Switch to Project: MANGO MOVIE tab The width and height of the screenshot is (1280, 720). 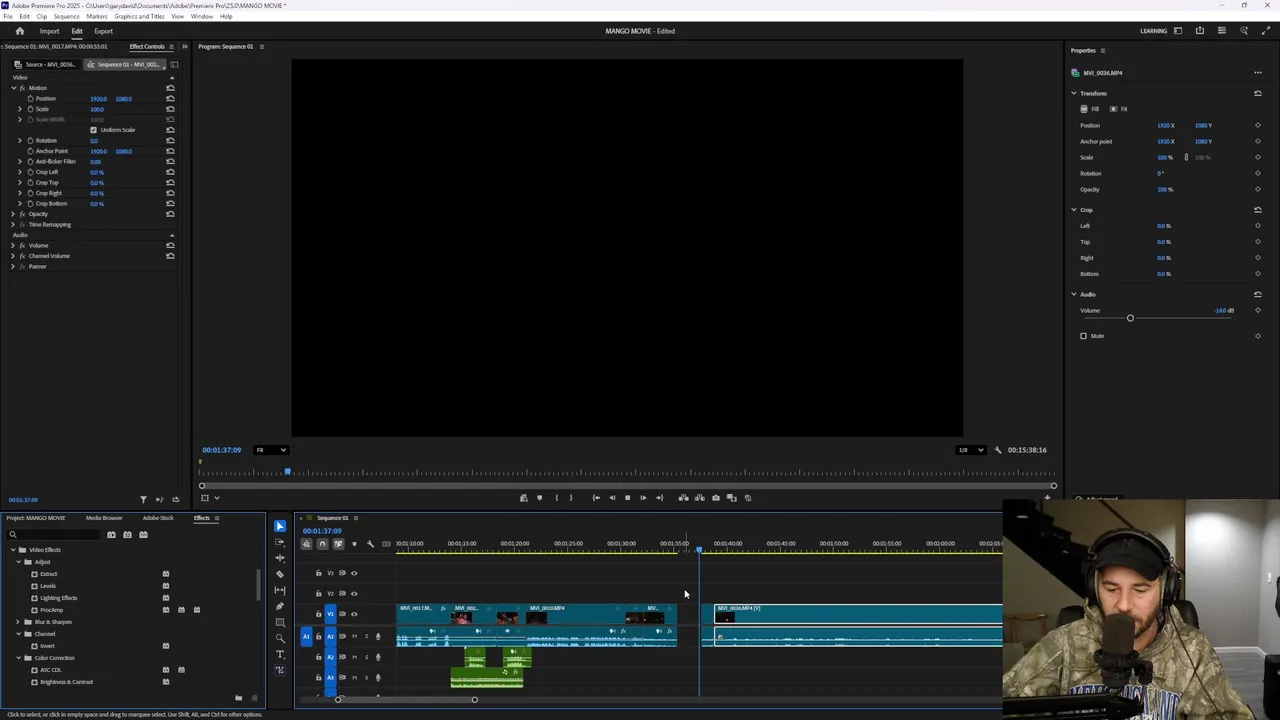point(35,518)
